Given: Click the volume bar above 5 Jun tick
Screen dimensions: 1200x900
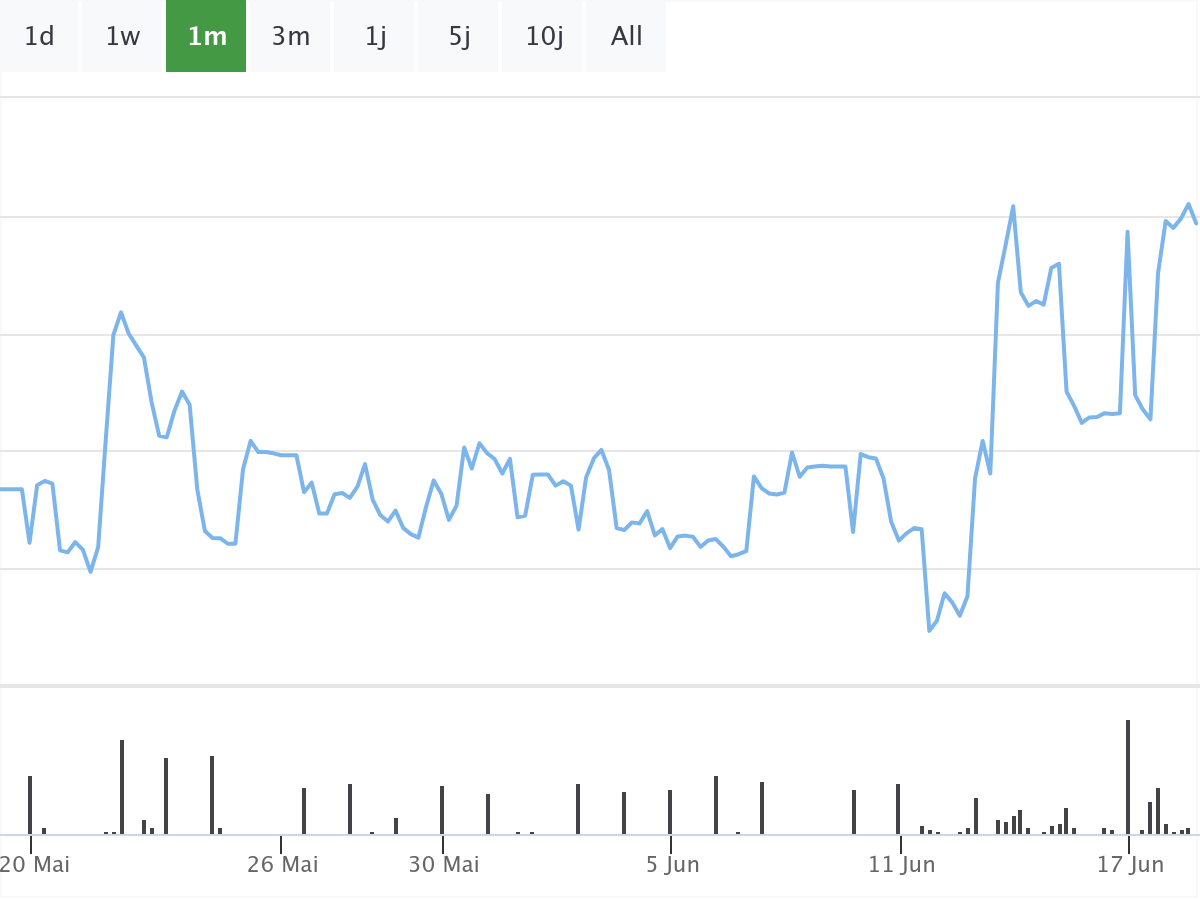Looking at the screenshot, I should [670, 812].
